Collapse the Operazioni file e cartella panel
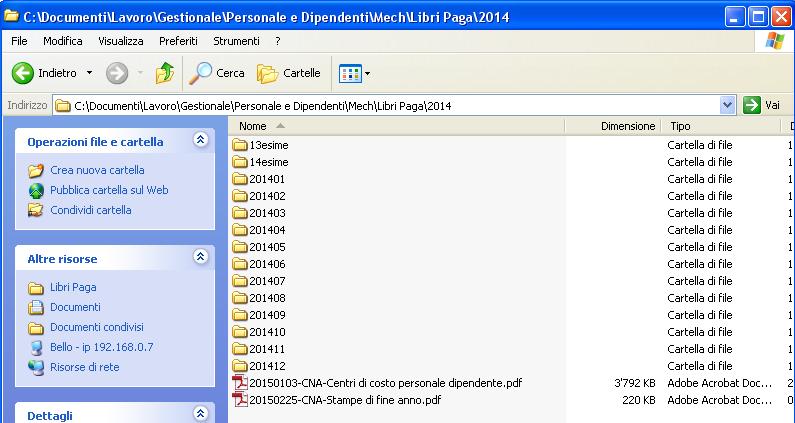795x423 pixels. [200, 141]
